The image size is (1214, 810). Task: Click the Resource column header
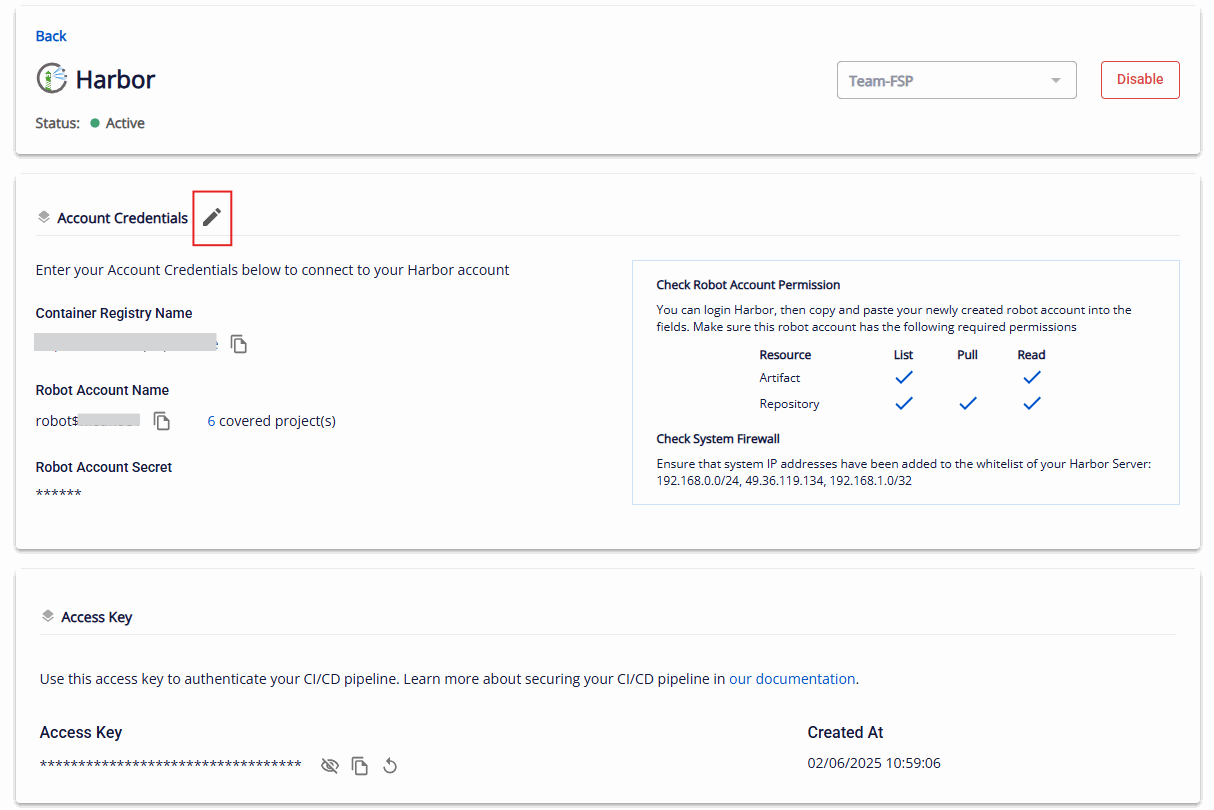[786, 355]
